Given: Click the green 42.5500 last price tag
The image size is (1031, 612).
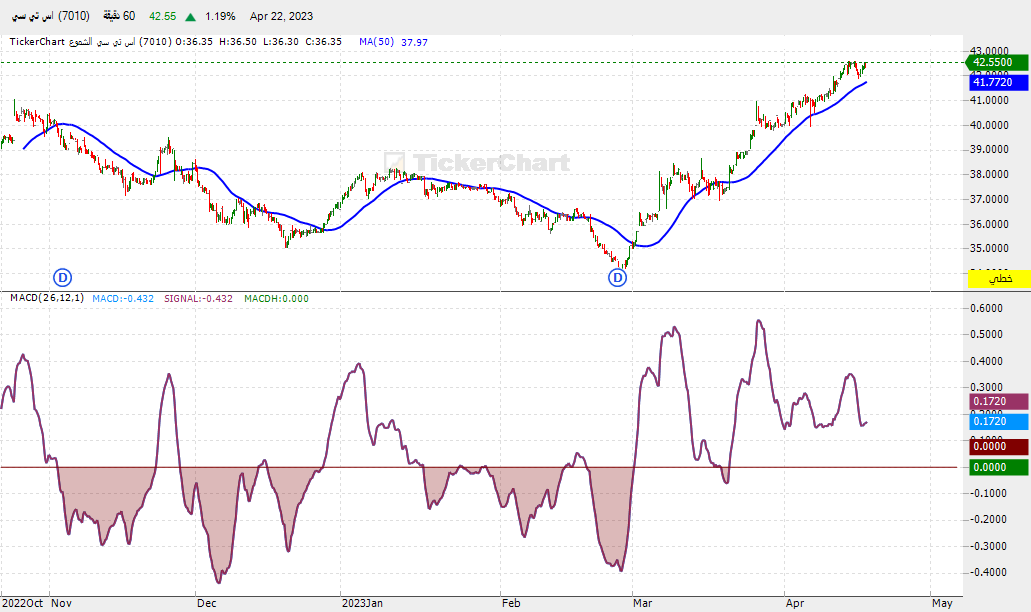Looking at the screenshot, I should (x=997, y=62).
